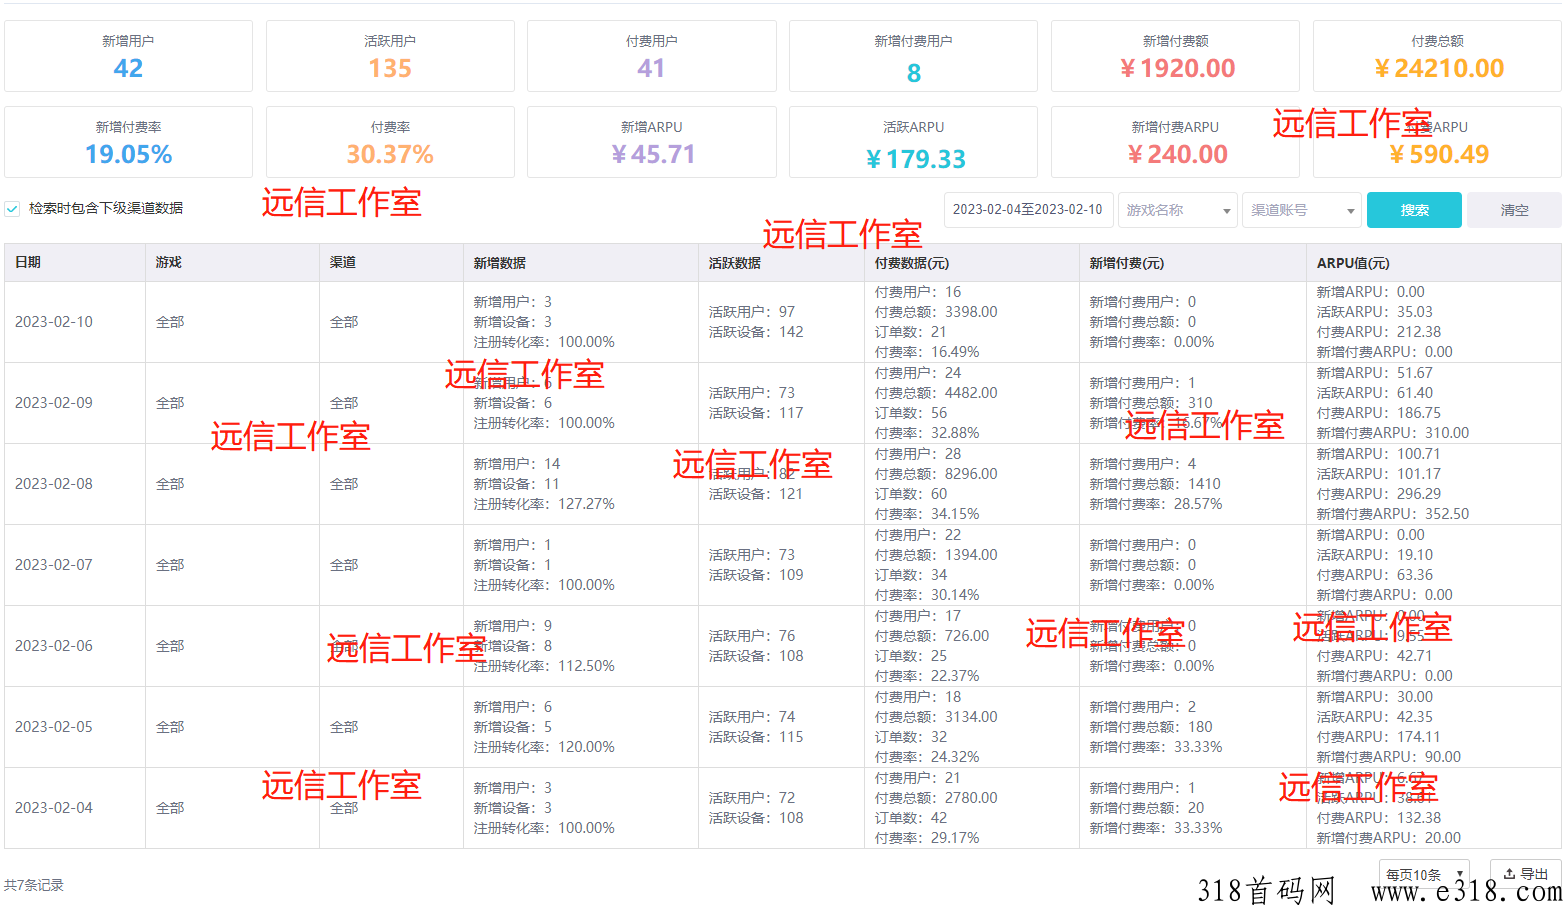Select the 付费用户 card showing 41
Image resolution: width=1563 pixels, height=905 pixels.
(652, 56)
